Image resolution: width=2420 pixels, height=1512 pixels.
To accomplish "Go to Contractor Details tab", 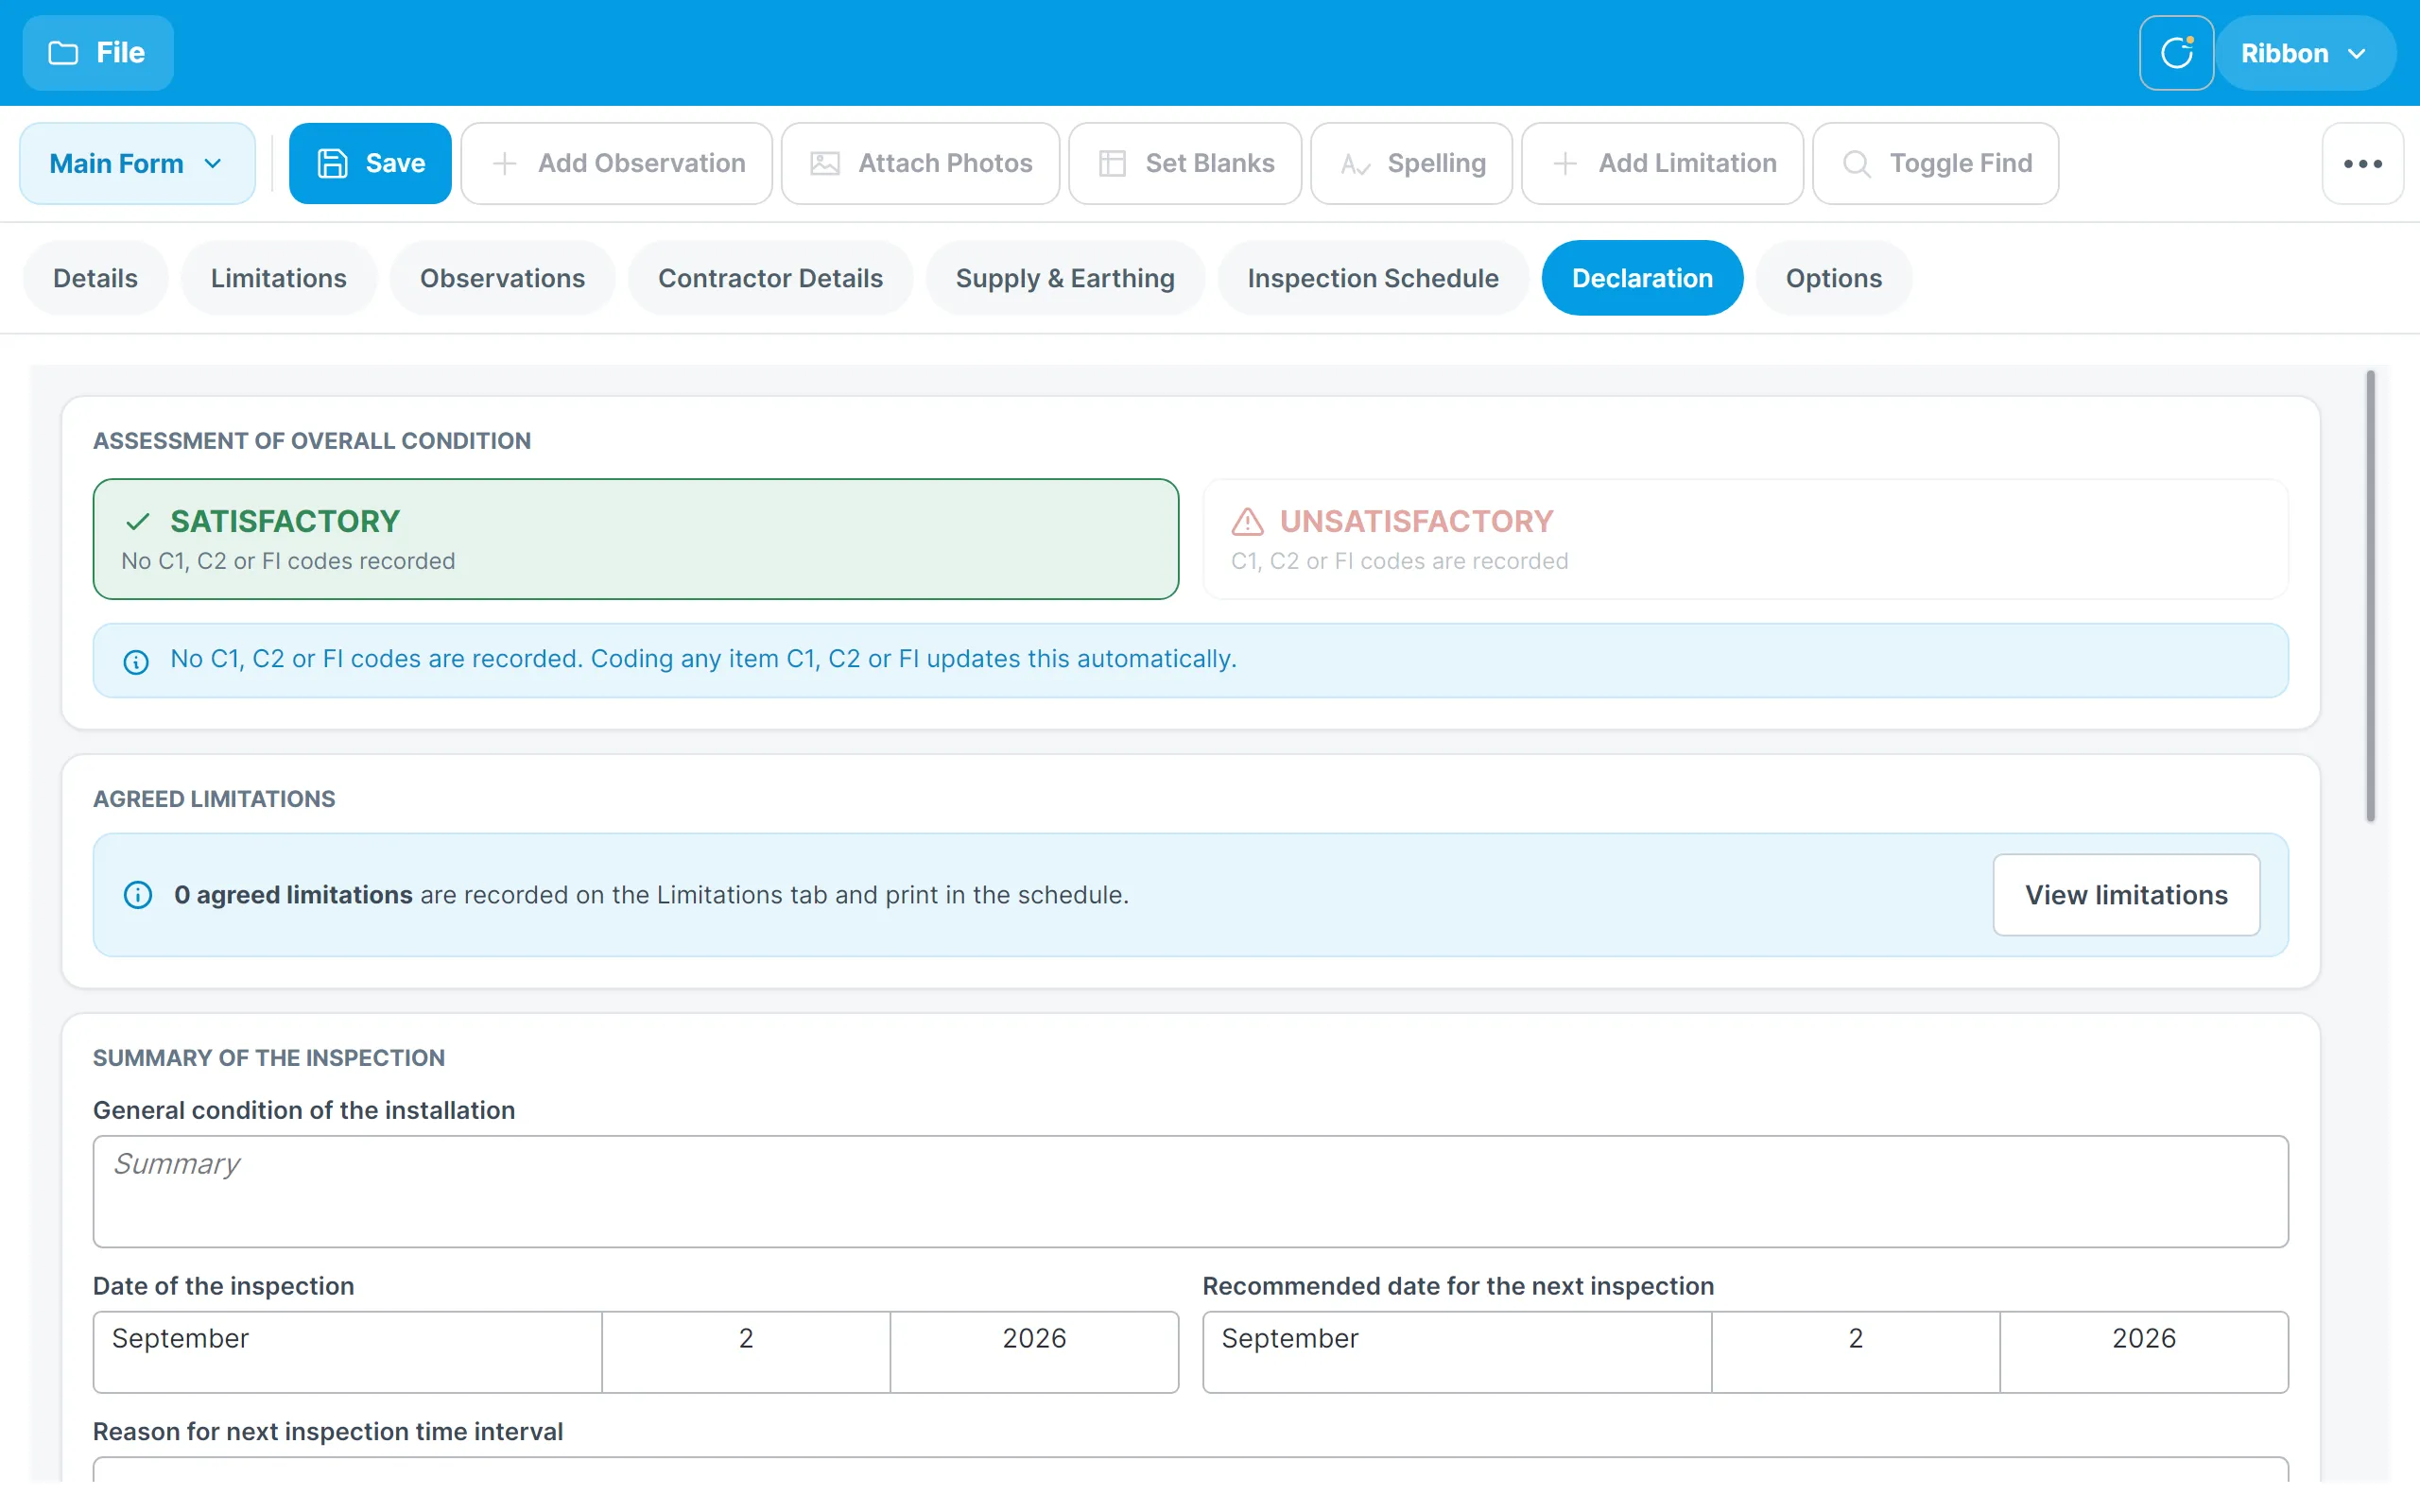I will click(x=770, y=278).
